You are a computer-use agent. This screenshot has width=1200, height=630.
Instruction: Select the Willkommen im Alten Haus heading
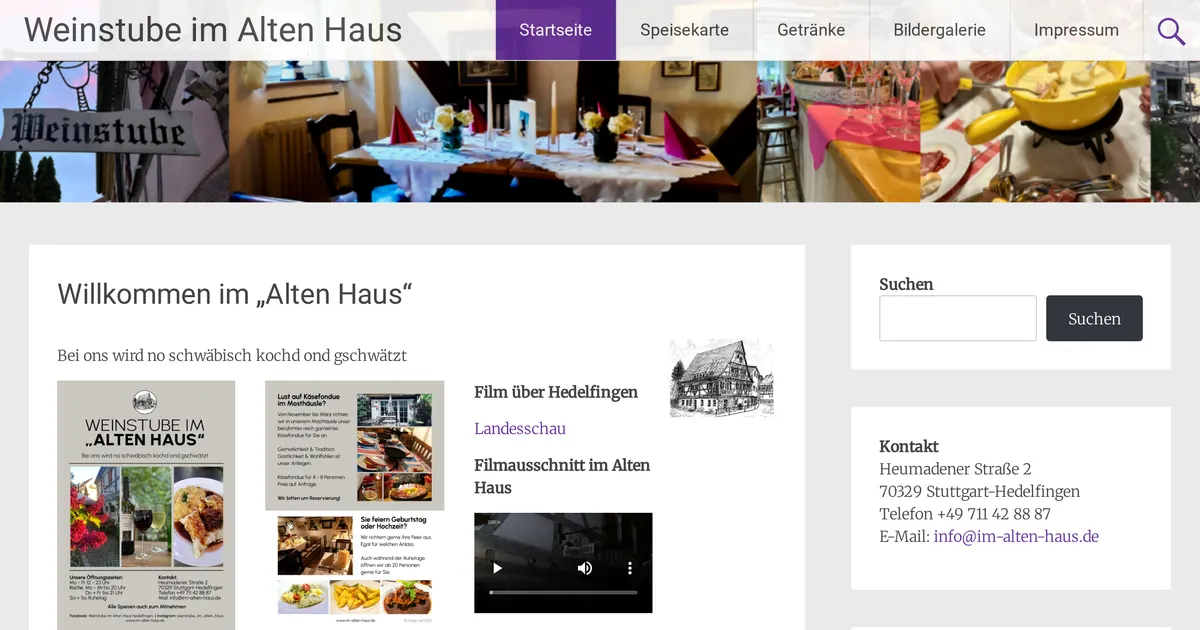coord(235,294)
